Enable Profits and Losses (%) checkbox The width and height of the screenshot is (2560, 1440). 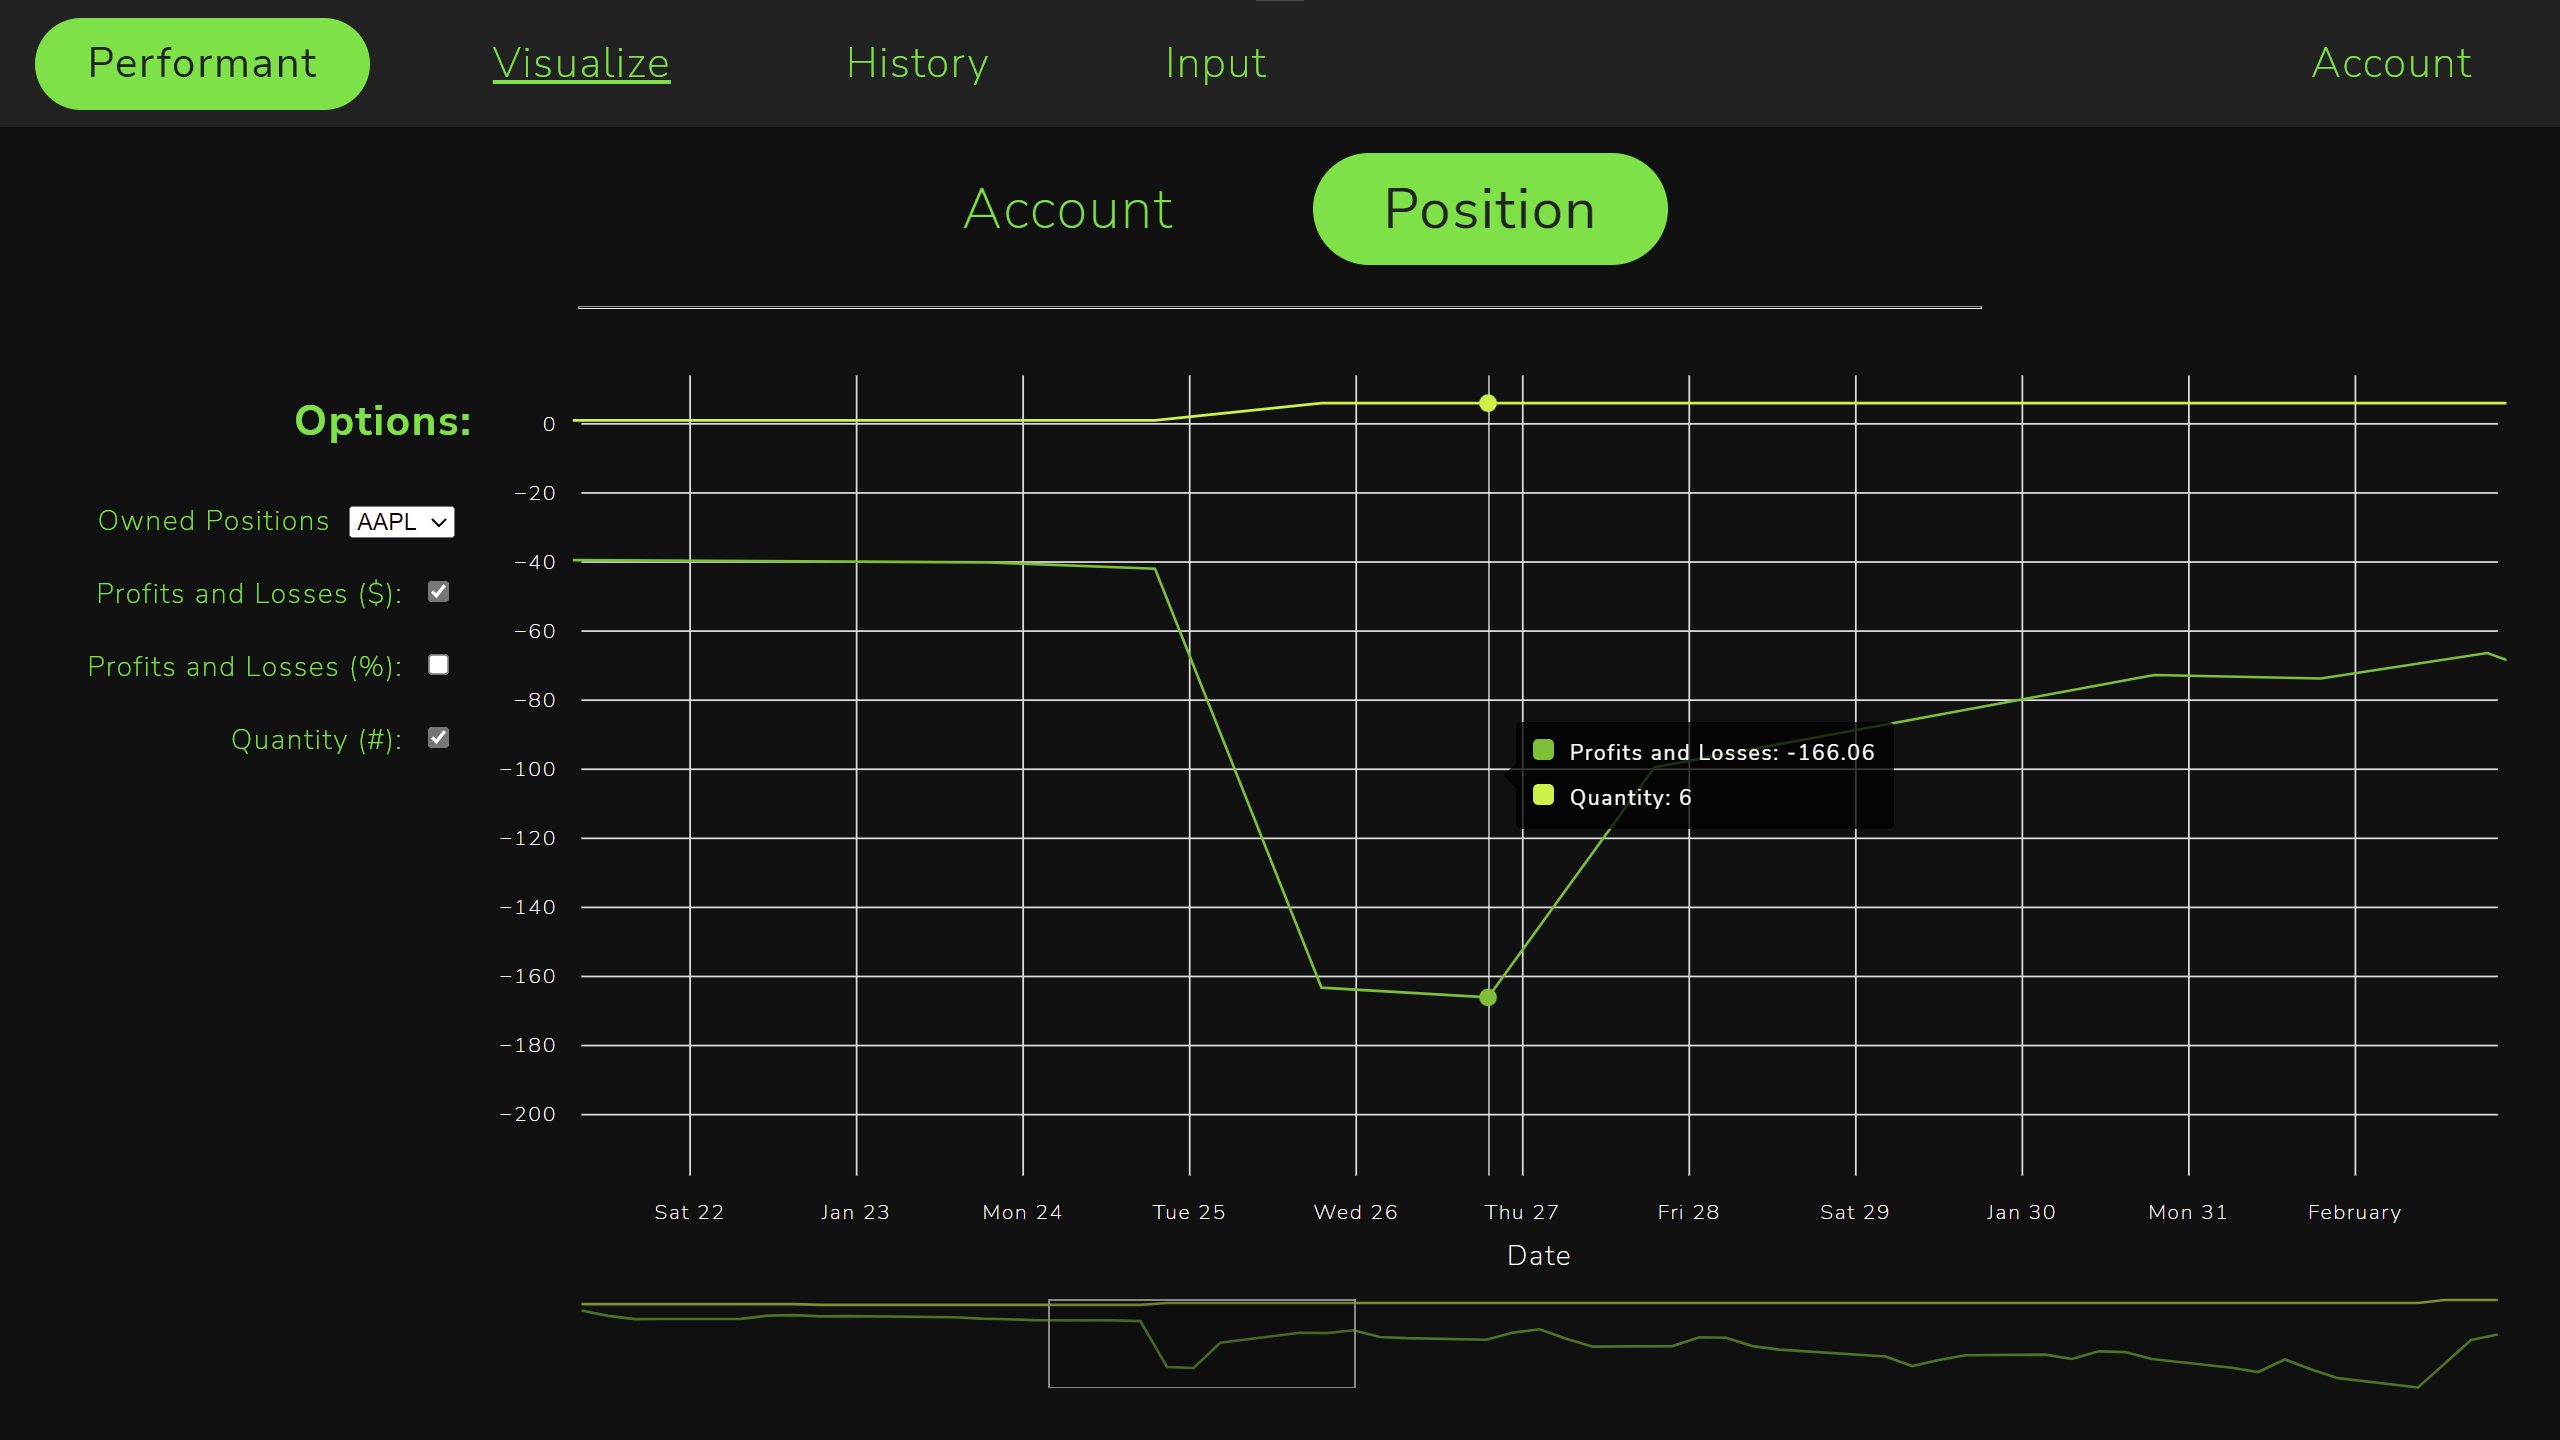tap(438, 665)
